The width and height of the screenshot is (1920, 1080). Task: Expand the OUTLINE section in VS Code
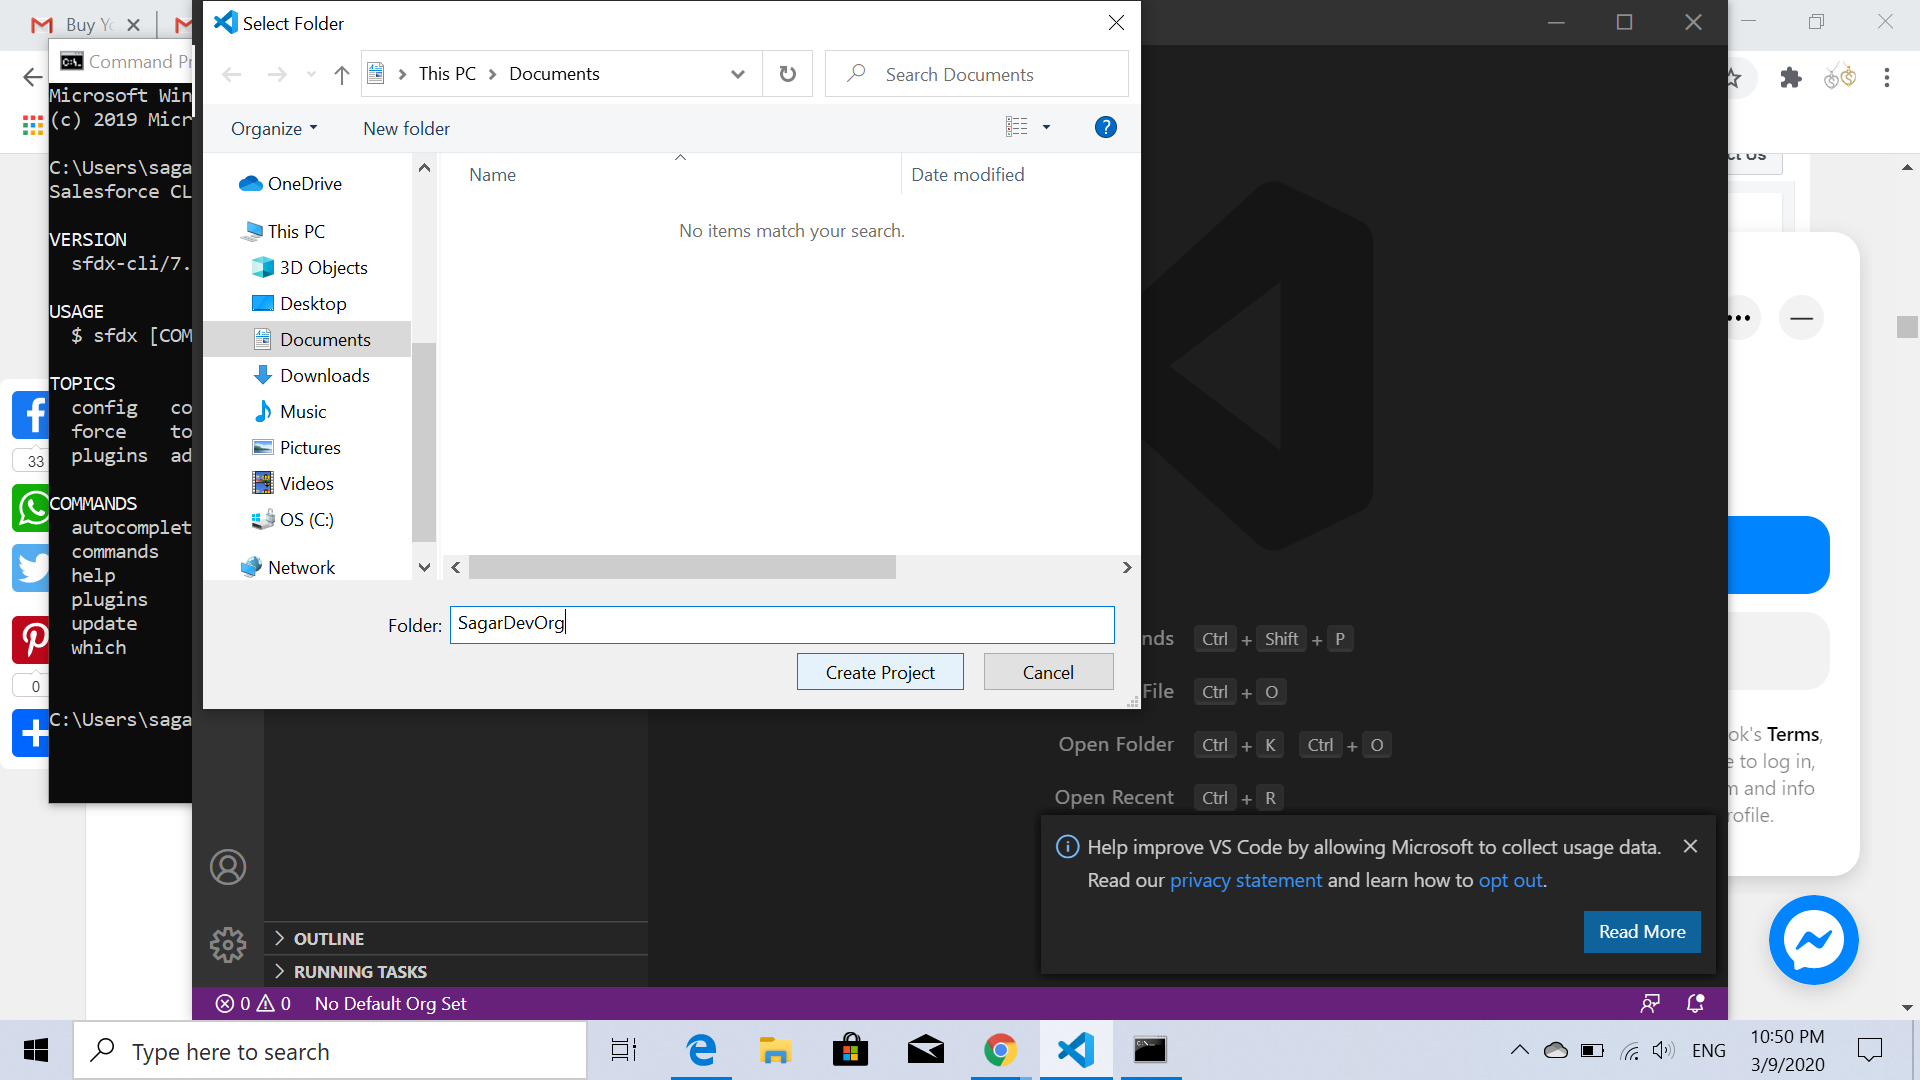[456, 938]
